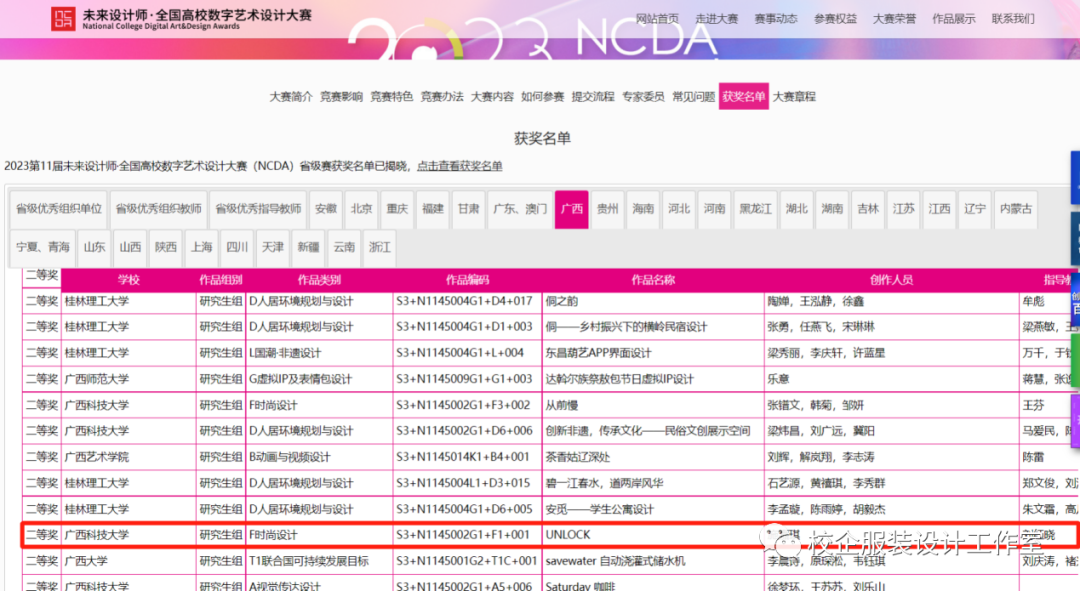Go to 竞赛影响 sub-navigation link
The image size is (1080, 591).
pos(341,96)
